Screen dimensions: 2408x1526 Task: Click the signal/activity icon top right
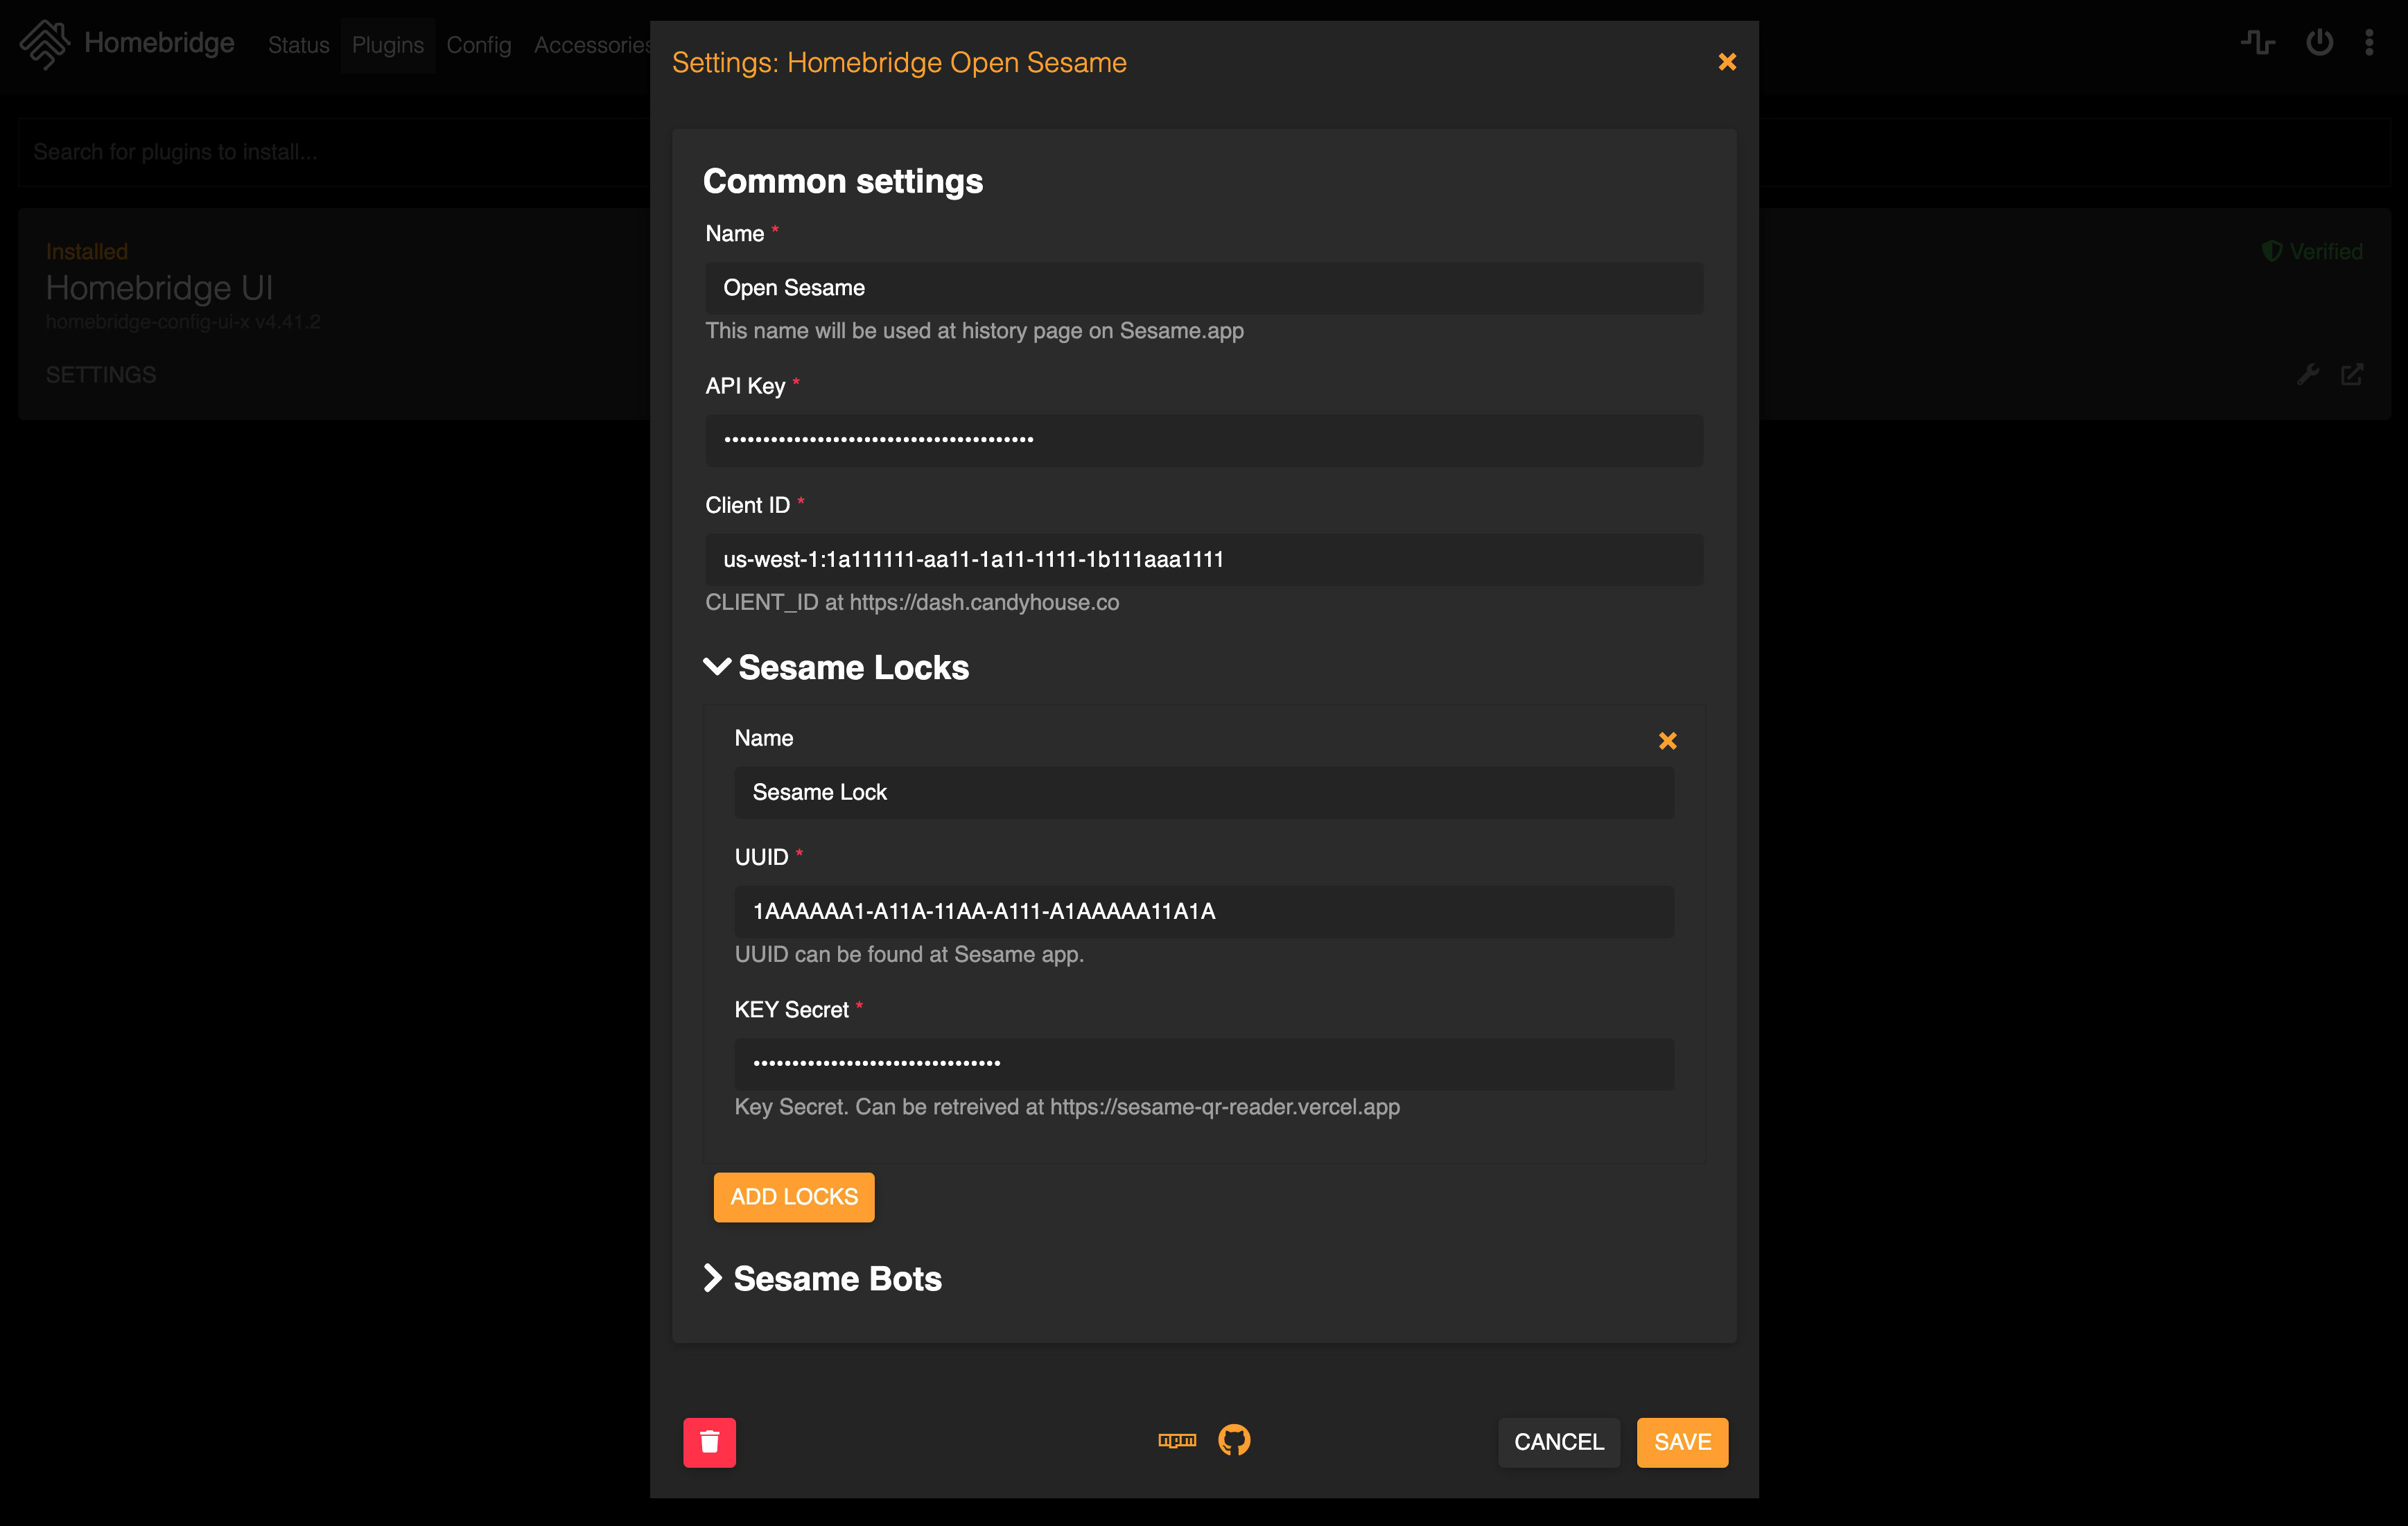point(2257,42)
